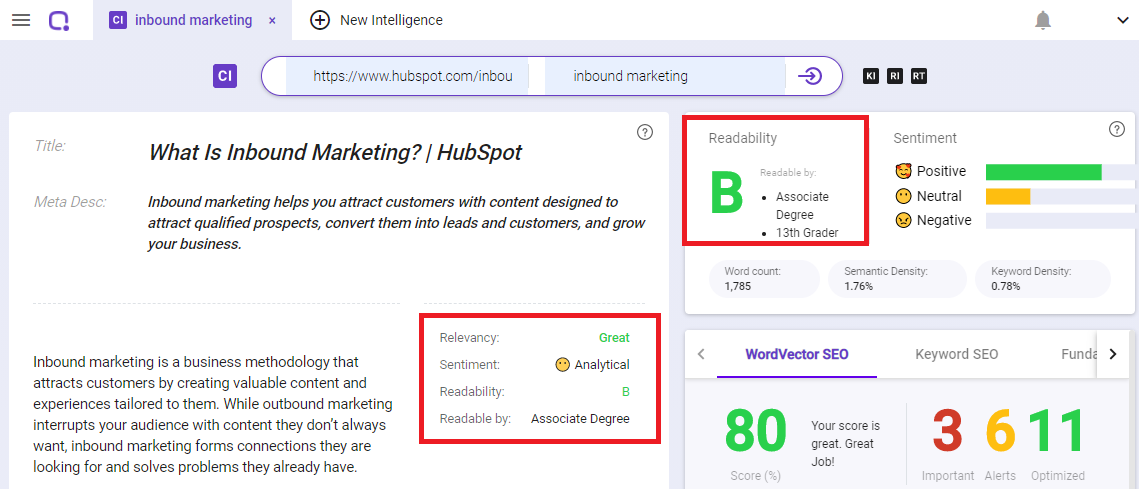Switch to the RT intelligence badge

tap(919, 76)
